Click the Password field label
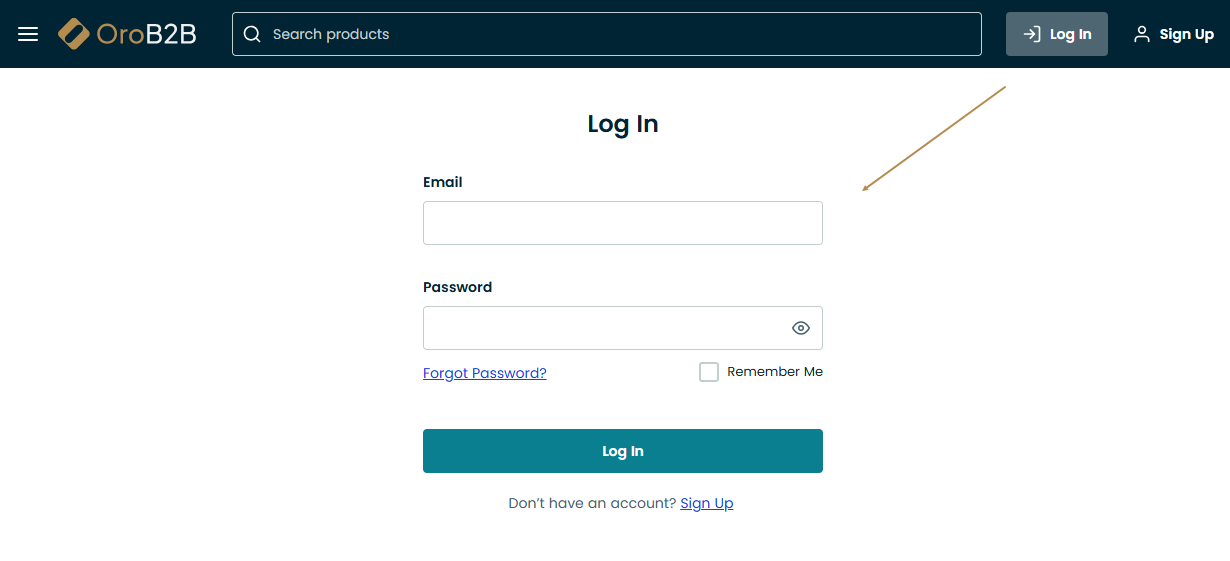 [458, 287]
